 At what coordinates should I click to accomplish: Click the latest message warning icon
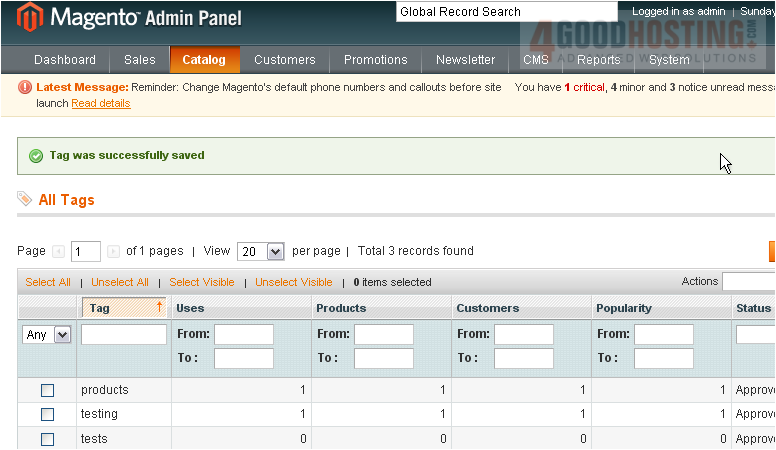click(26, 88)
